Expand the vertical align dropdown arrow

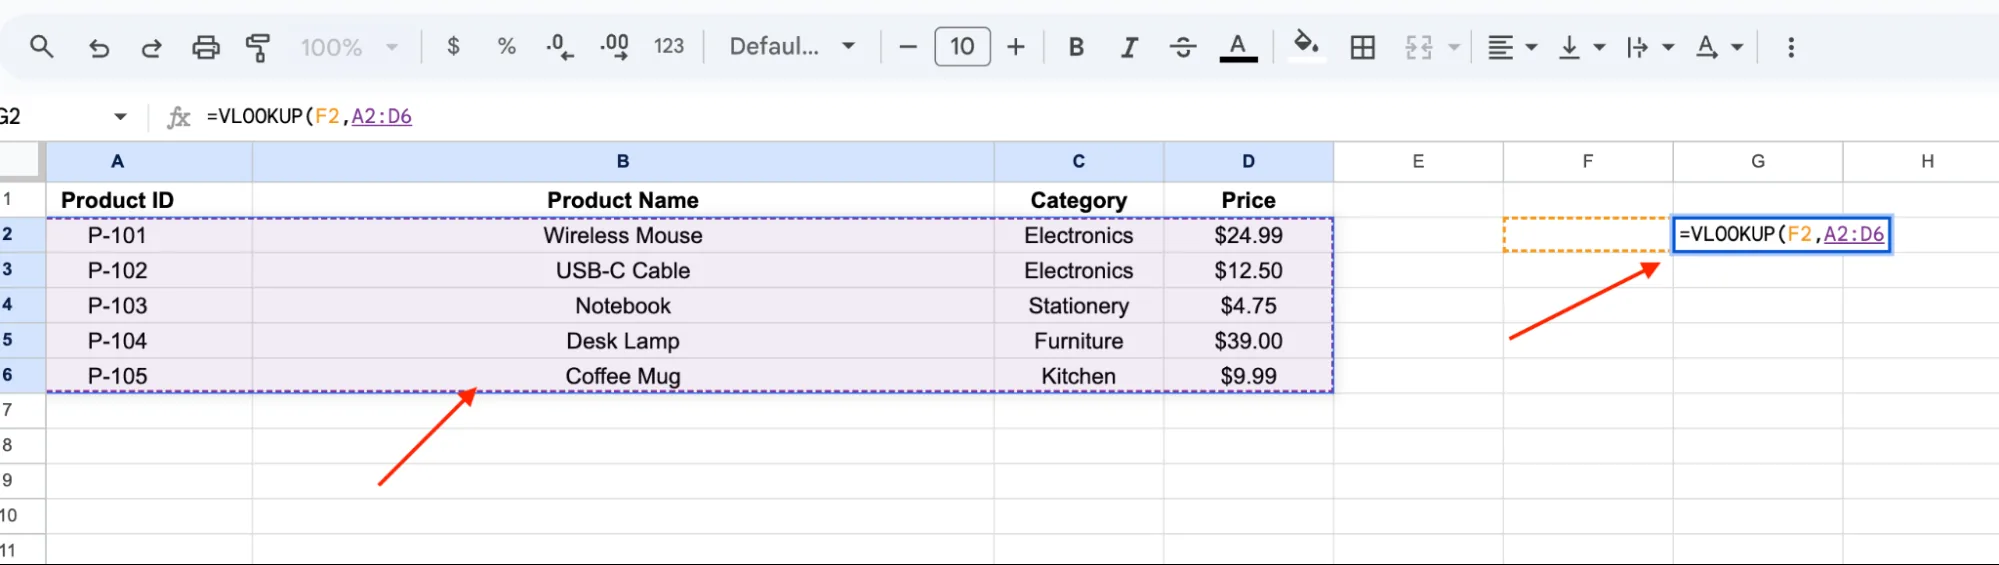1599,47
